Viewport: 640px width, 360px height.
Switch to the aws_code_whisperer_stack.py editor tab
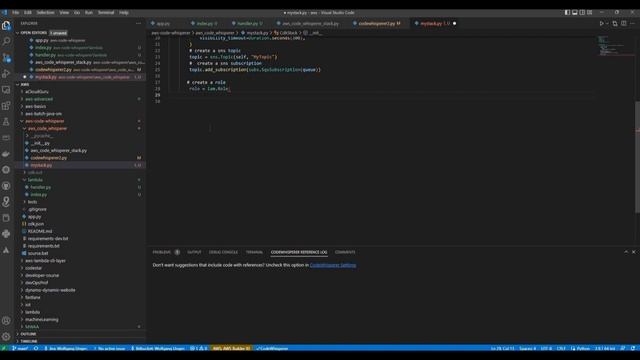(x=310, y=24)
